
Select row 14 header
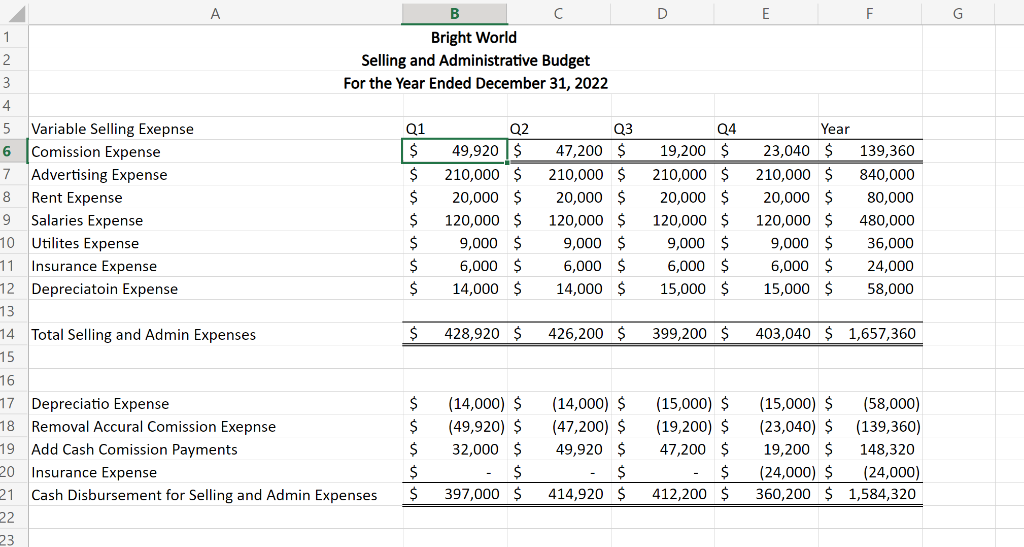point(14,334)
